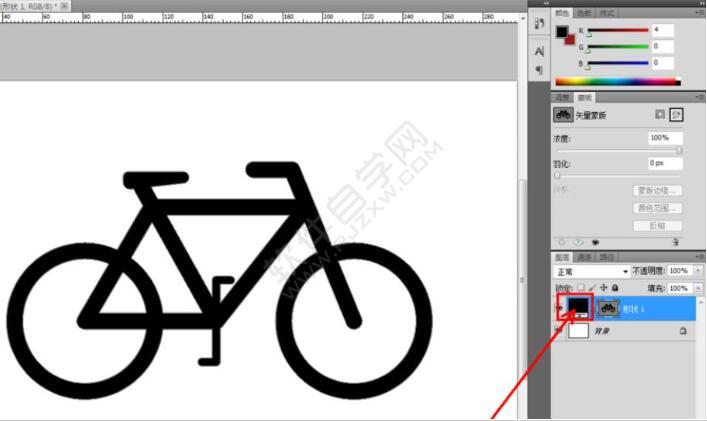707x421 pixels.
Task: Open the Character panel icon
Action: pos(539,51)
